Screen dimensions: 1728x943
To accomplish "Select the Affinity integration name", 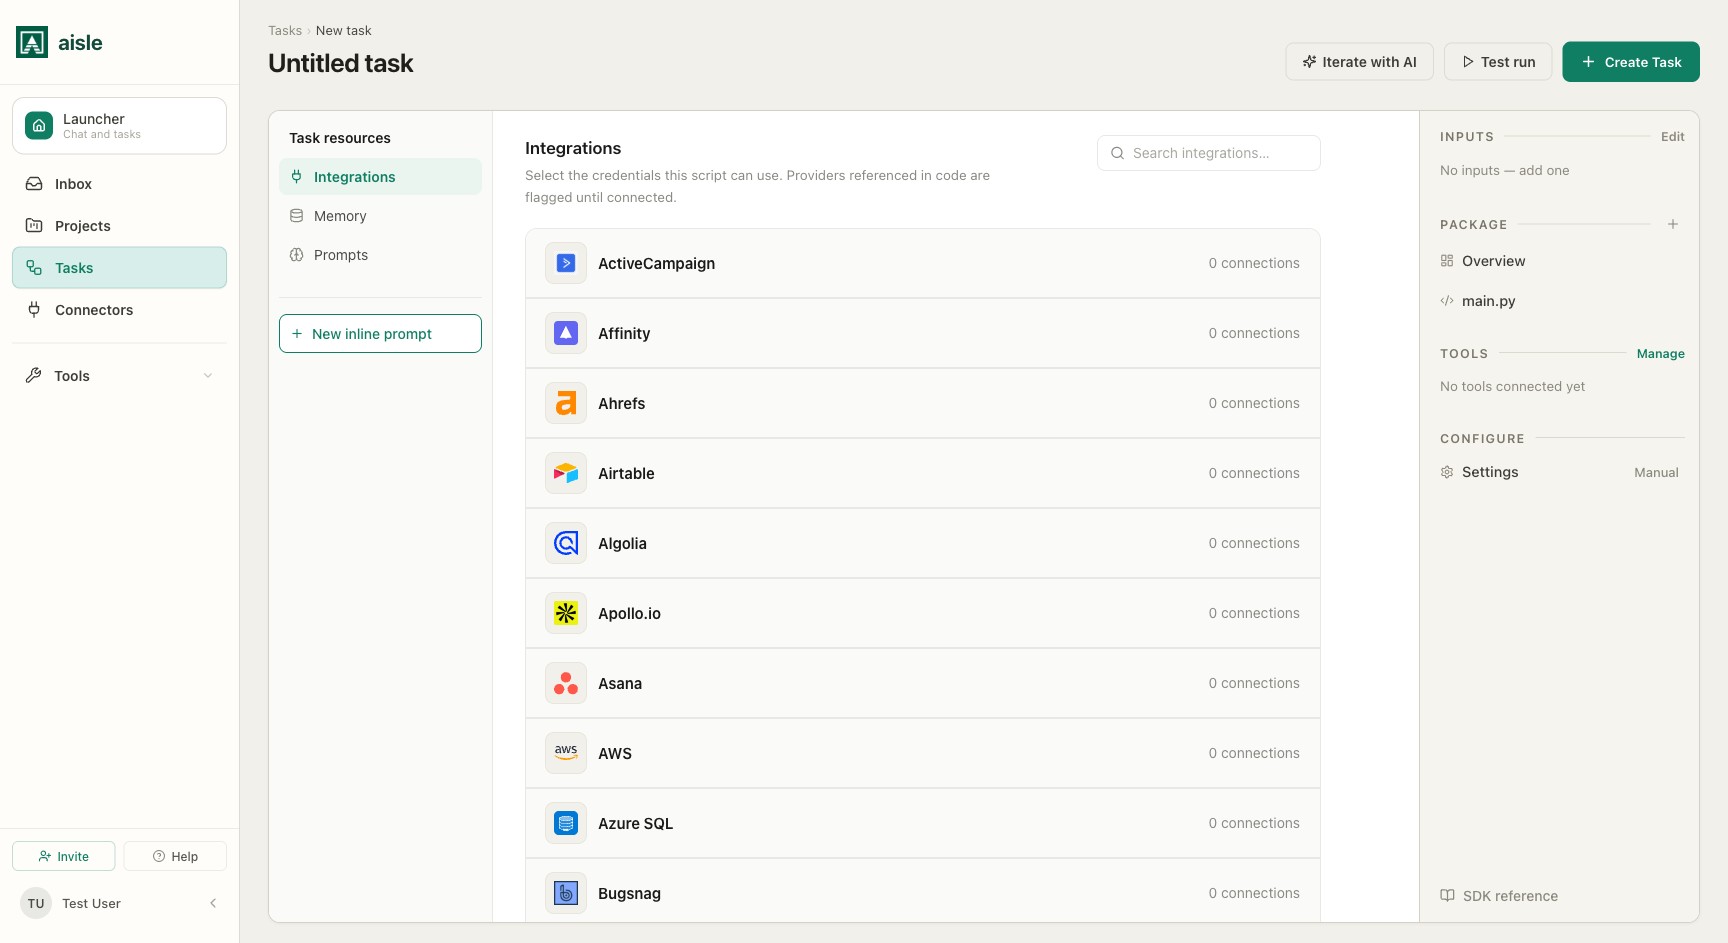I will click(x=624, y=334).
